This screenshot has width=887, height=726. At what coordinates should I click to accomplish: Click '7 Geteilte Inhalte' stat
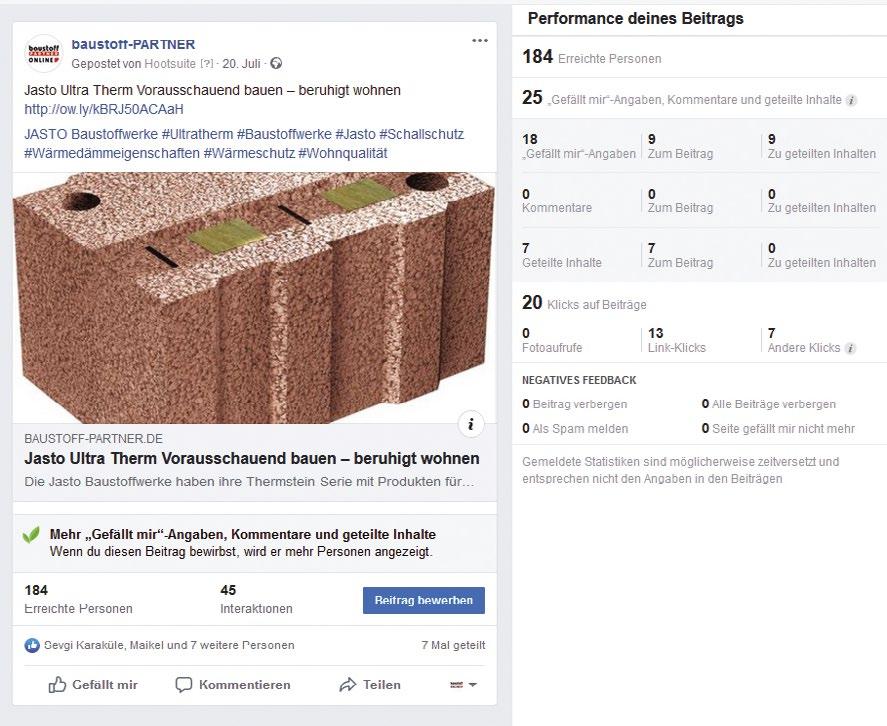click(x=562, y=255)
